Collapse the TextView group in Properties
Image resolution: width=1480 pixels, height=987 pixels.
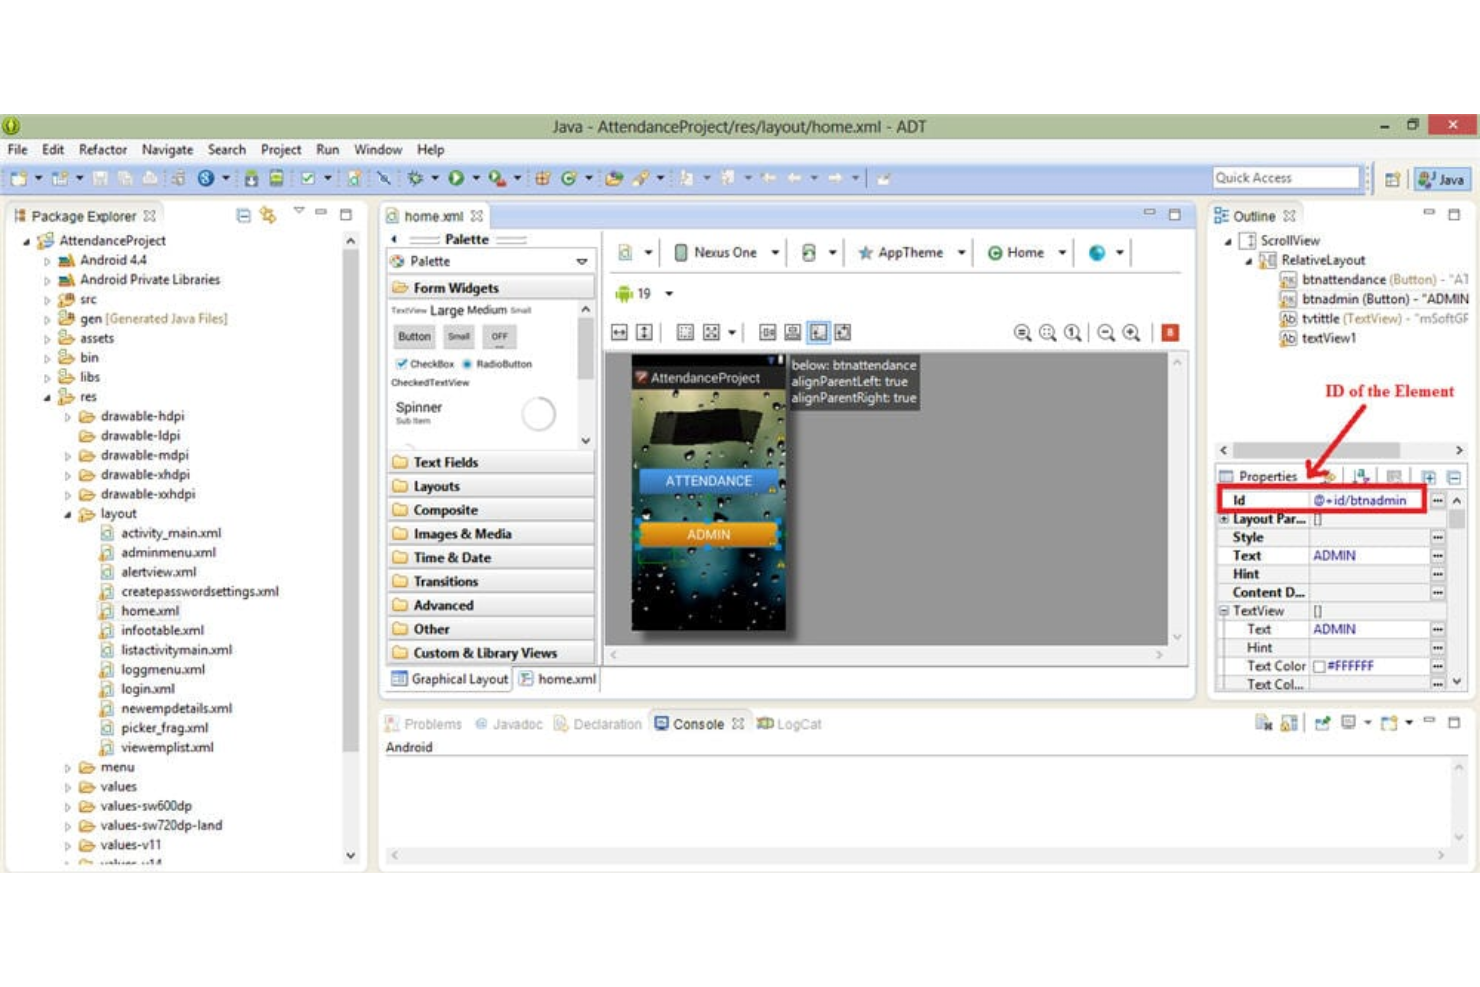click(1224, 611)
